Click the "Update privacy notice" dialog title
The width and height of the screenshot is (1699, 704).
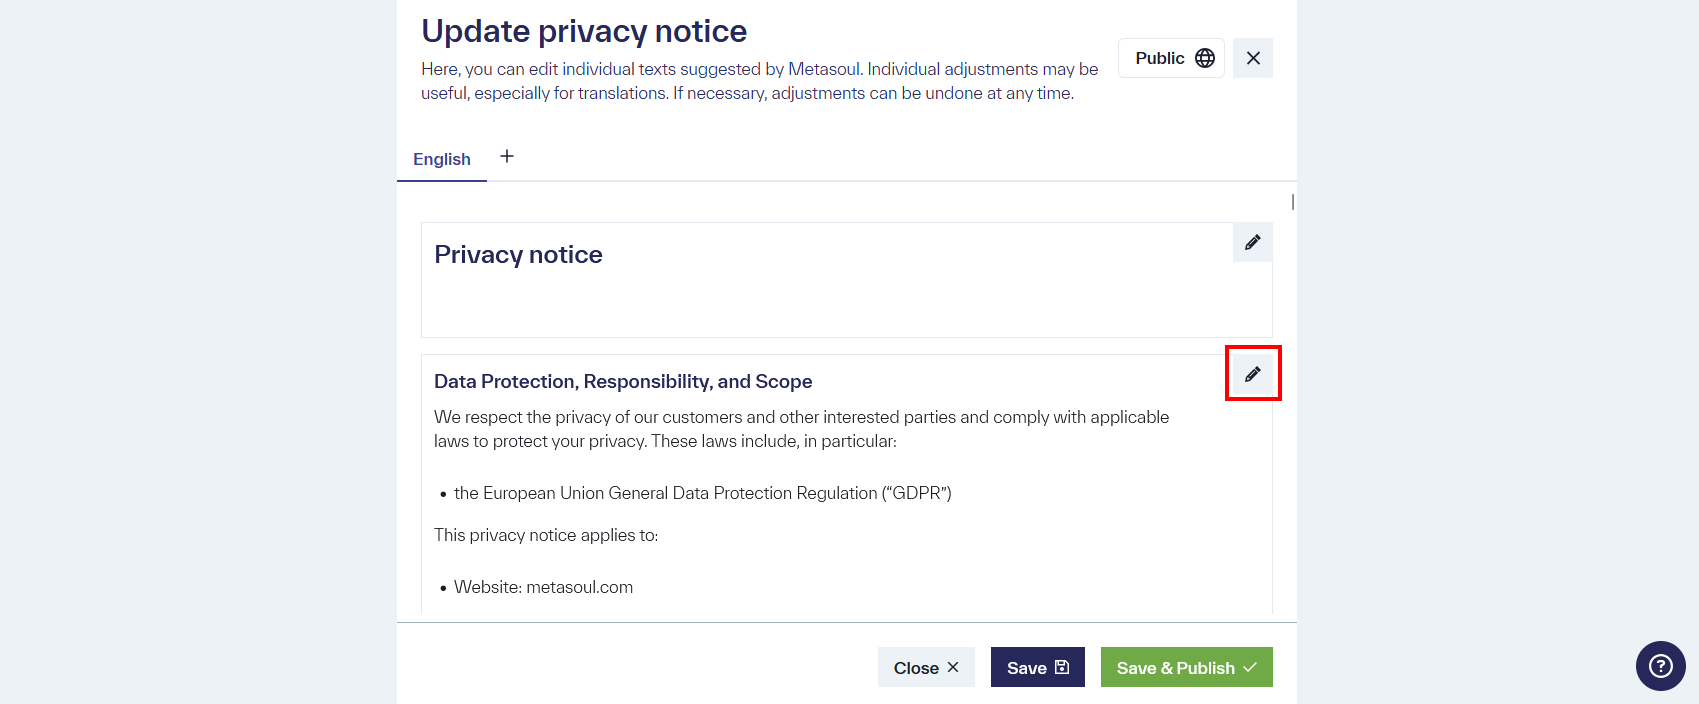[x=584, y=31]
